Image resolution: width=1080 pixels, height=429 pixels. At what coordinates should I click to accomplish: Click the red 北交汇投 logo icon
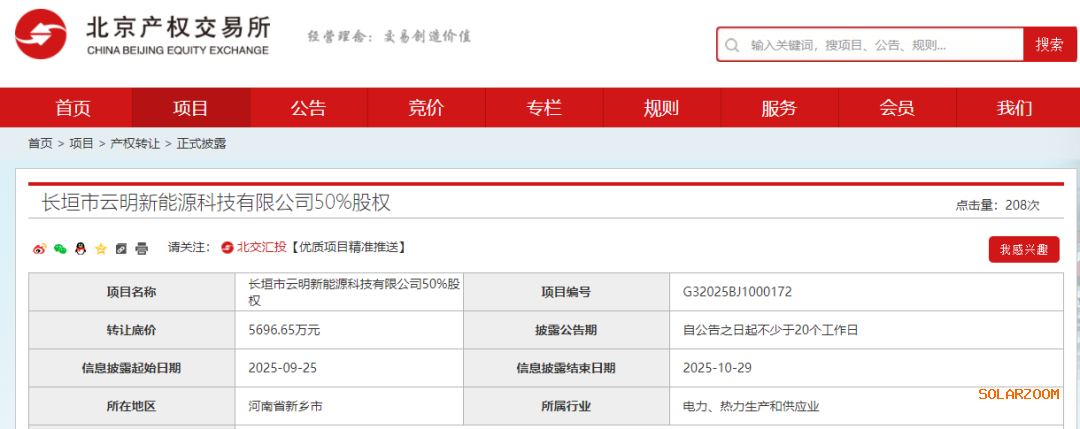(x=227, y=247)
